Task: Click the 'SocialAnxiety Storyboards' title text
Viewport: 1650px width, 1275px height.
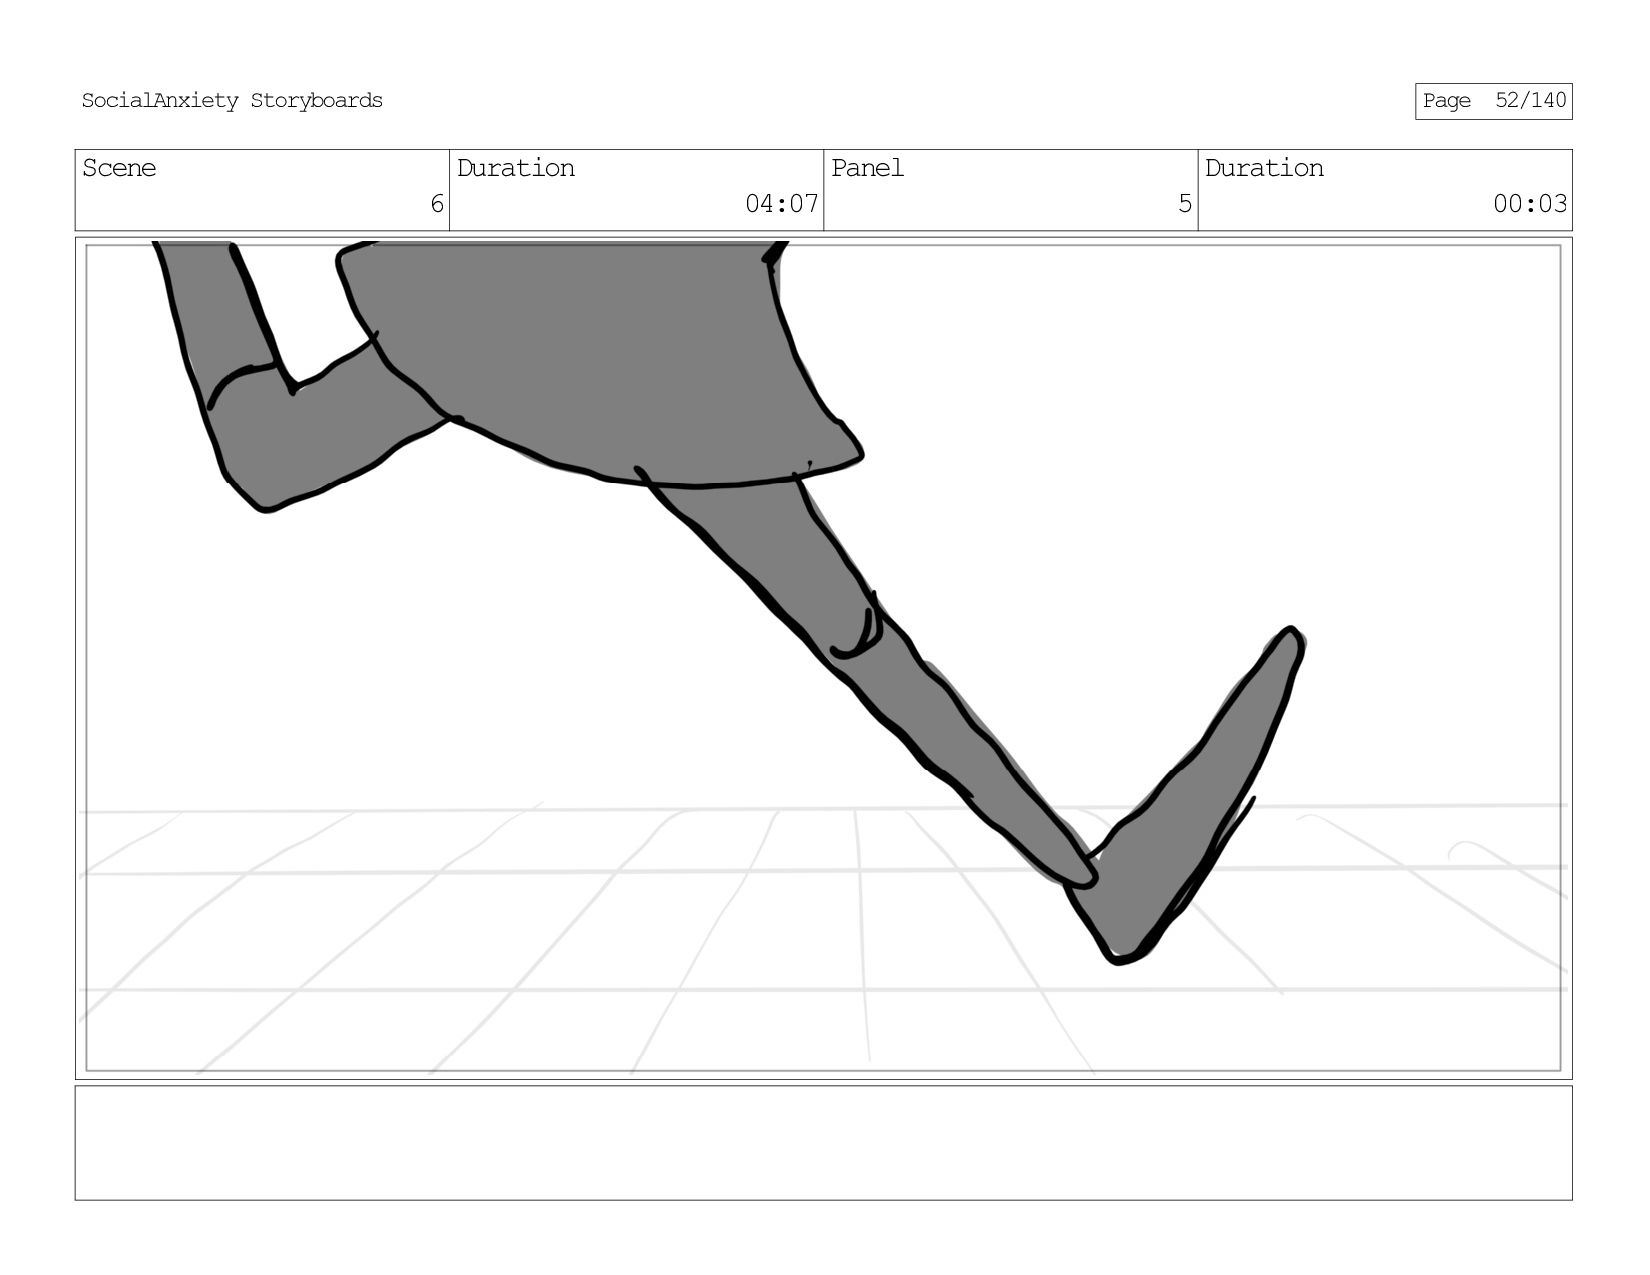Action: click(x=232, y=101)
